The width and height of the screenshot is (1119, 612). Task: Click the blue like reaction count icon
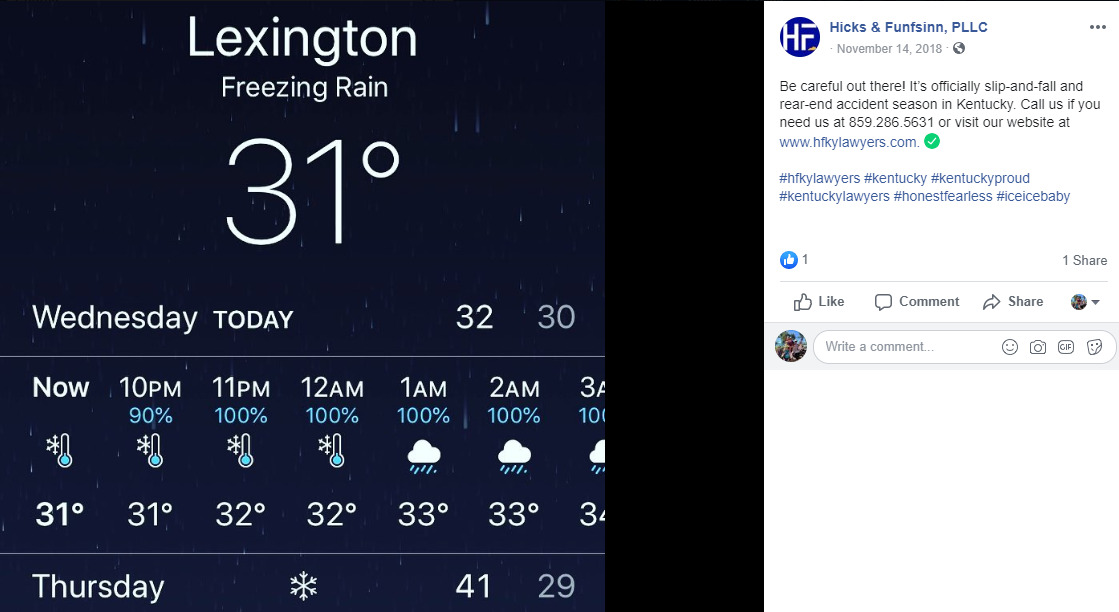[789, 260]
